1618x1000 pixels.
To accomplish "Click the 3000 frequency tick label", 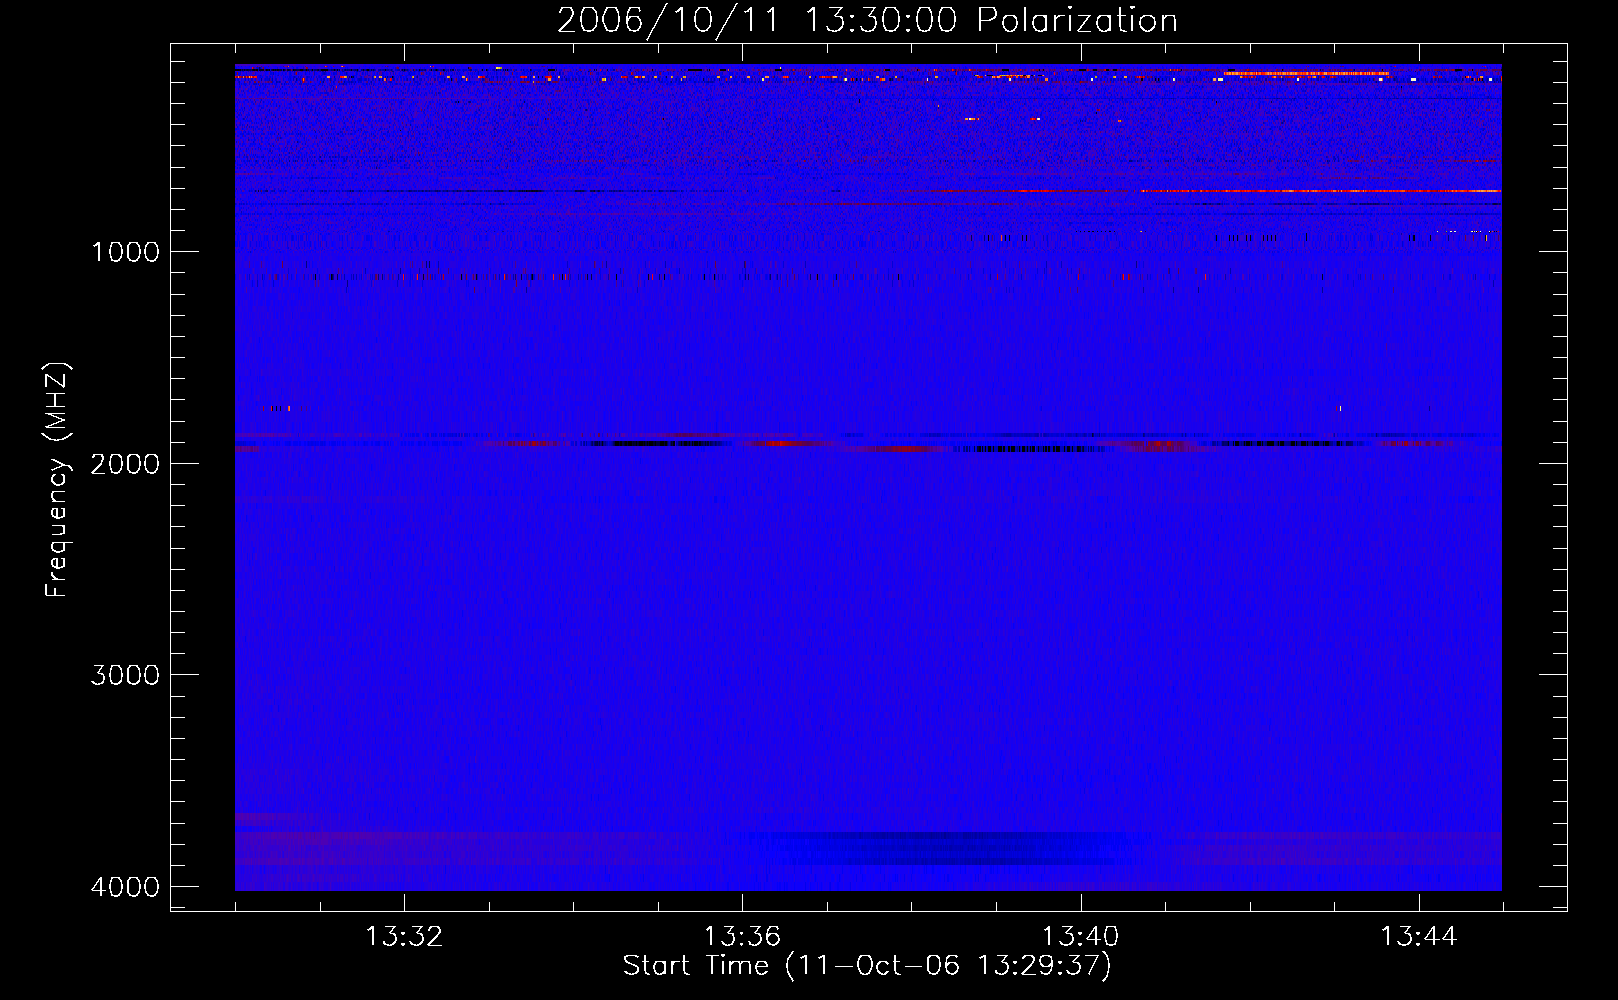I will click(125, 675).
